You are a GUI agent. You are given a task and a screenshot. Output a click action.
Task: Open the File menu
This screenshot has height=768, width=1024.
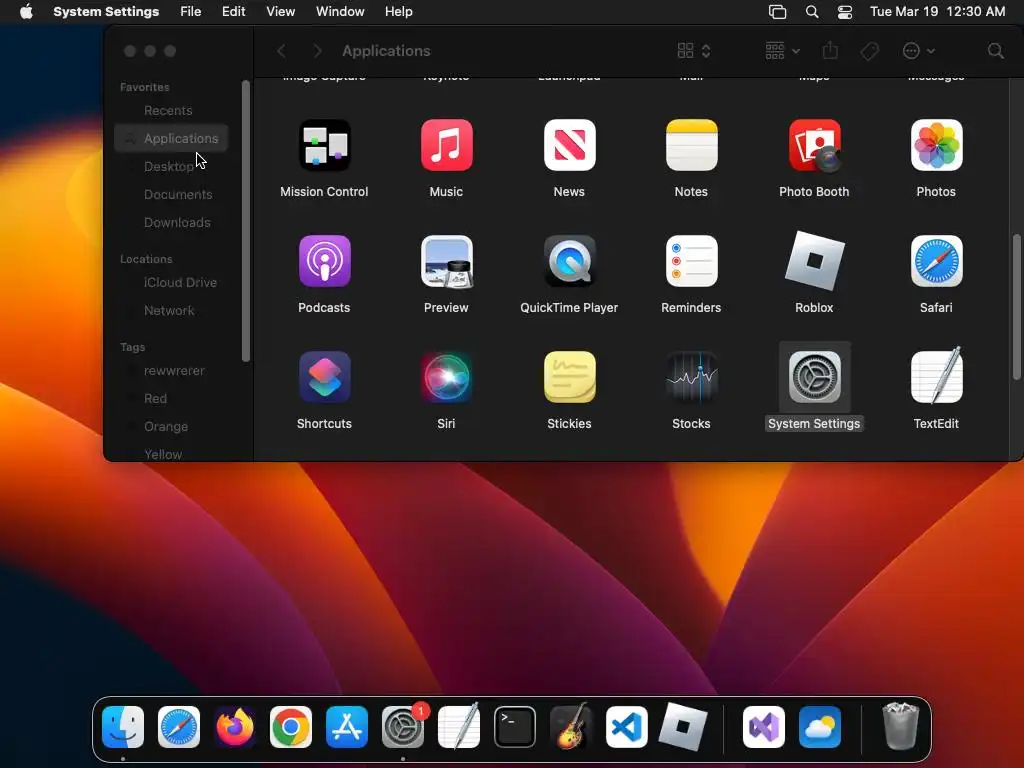click(x=190, y=12)
